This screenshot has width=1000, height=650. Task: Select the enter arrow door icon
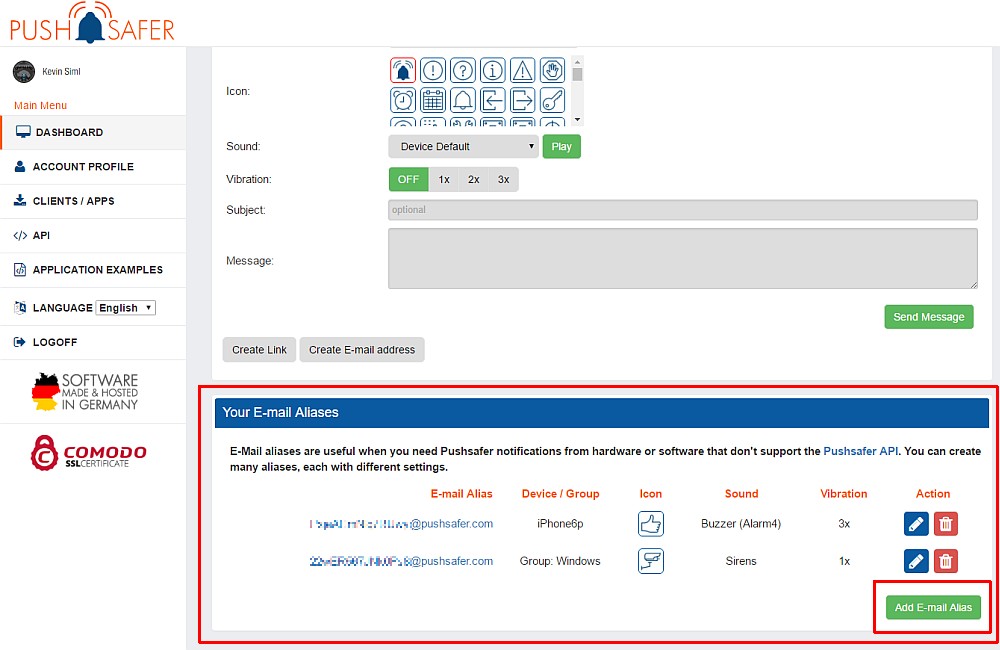pyautogui.click(x=492, y=100)
